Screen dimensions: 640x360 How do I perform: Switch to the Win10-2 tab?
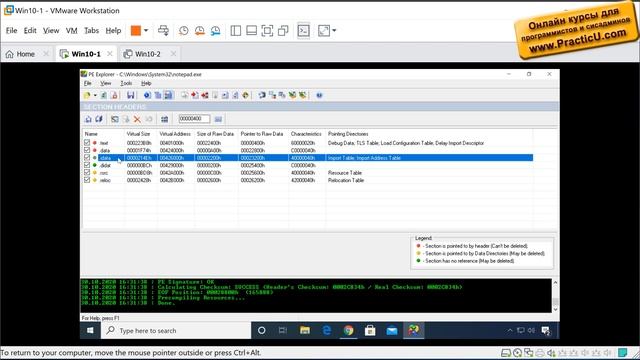coord(147,54)
